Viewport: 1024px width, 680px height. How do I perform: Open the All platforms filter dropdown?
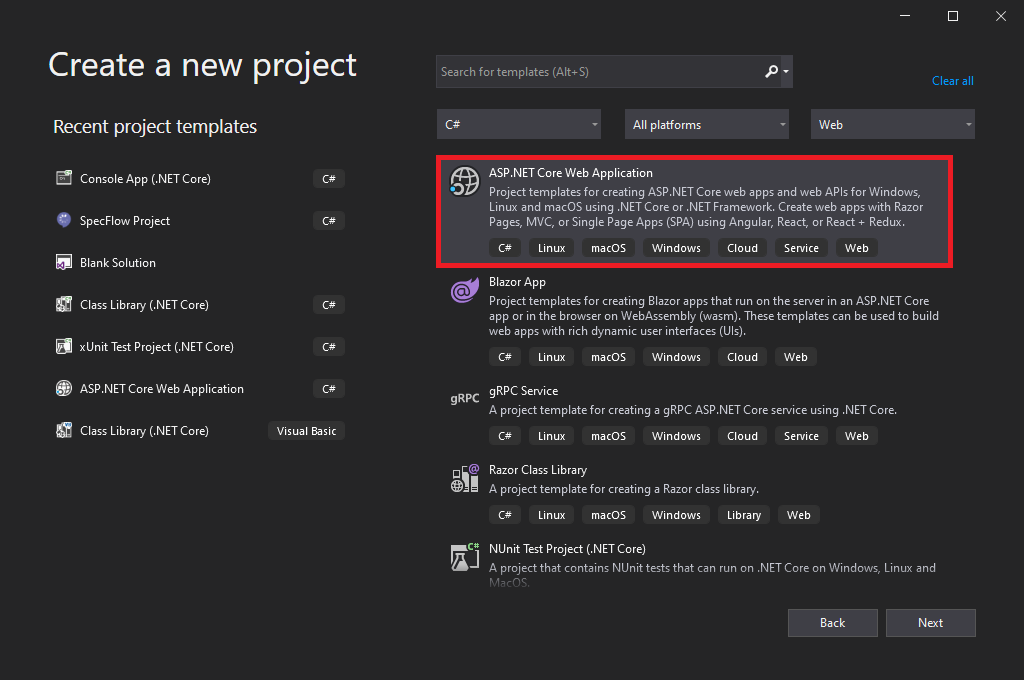tap(707, 124)
